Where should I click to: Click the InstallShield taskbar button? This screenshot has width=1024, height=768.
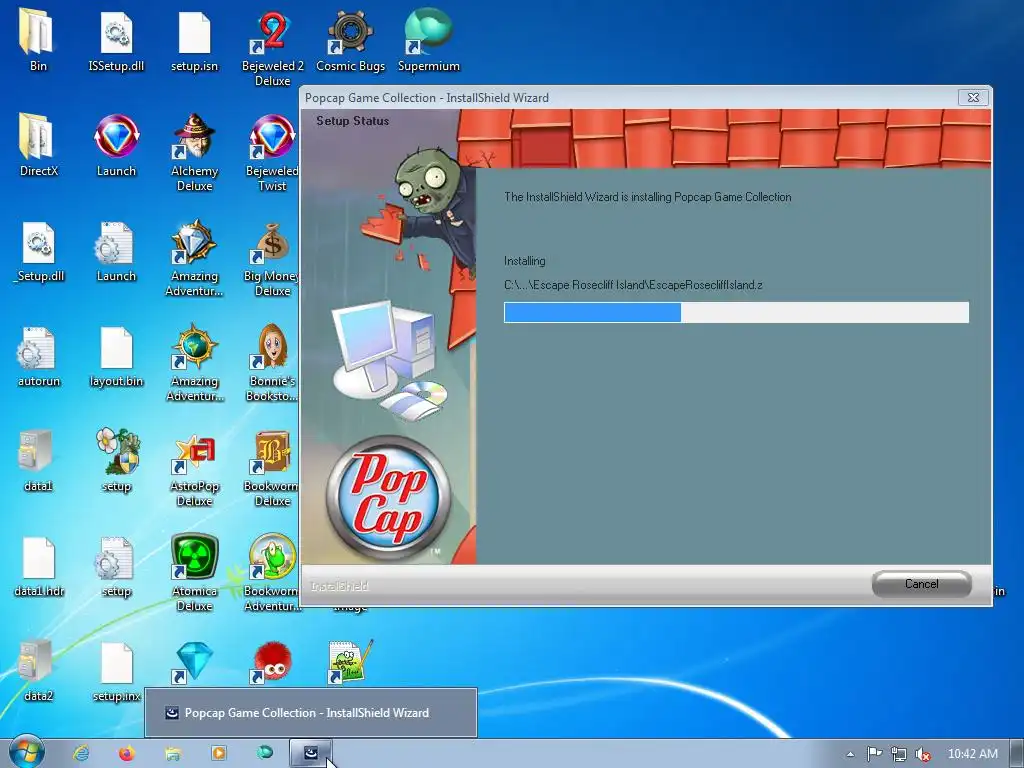[x=311, y=754]
